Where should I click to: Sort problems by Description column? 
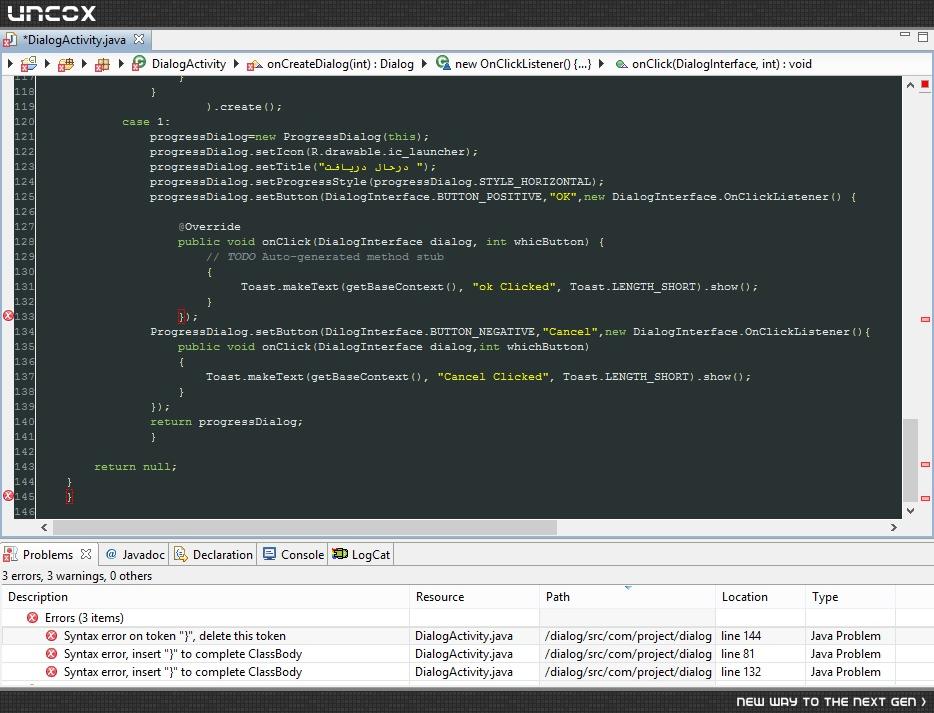tap(205, 597)
